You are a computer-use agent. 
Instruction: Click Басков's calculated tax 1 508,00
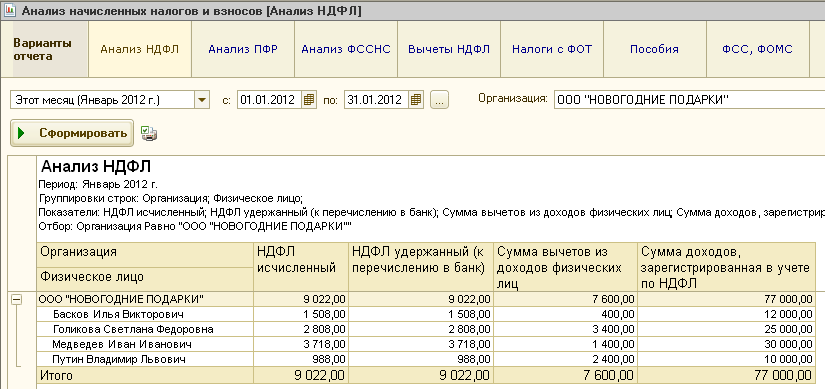pos(324,315)
